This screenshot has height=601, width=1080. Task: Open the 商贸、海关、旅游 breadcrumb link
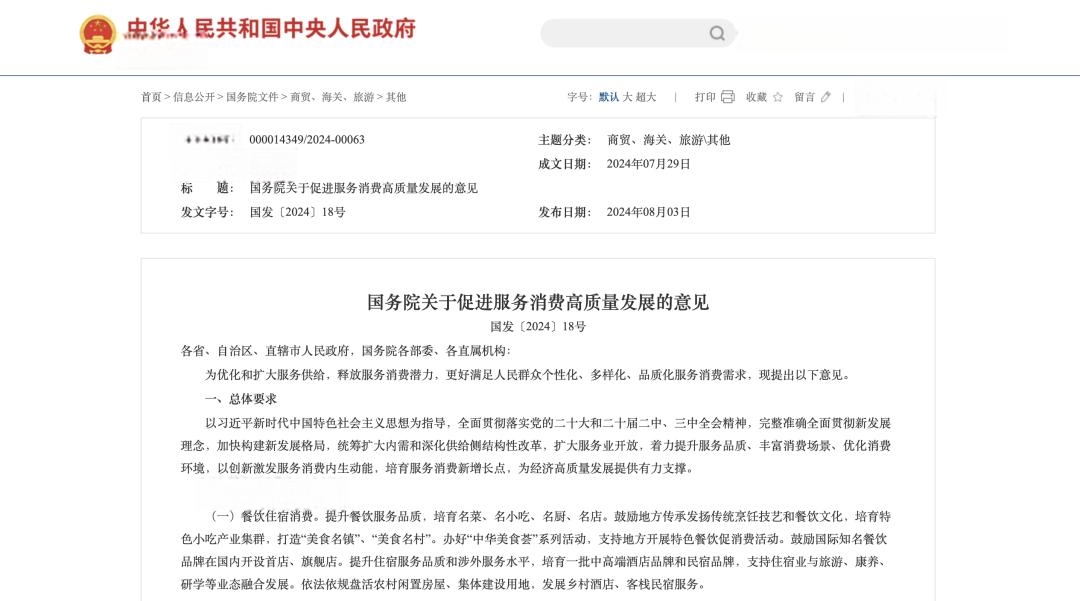coord(332,97)
